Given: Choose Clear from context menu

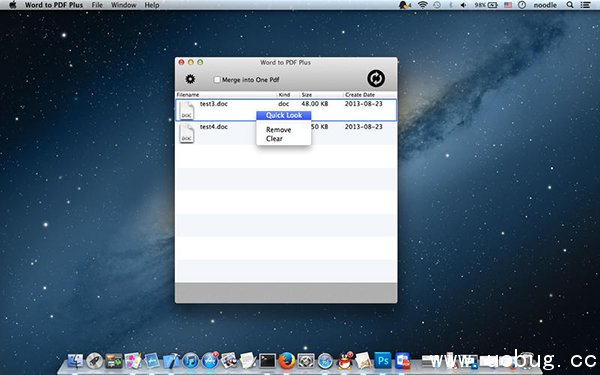Looking at the screenshot, I should [x=274, y=139].
